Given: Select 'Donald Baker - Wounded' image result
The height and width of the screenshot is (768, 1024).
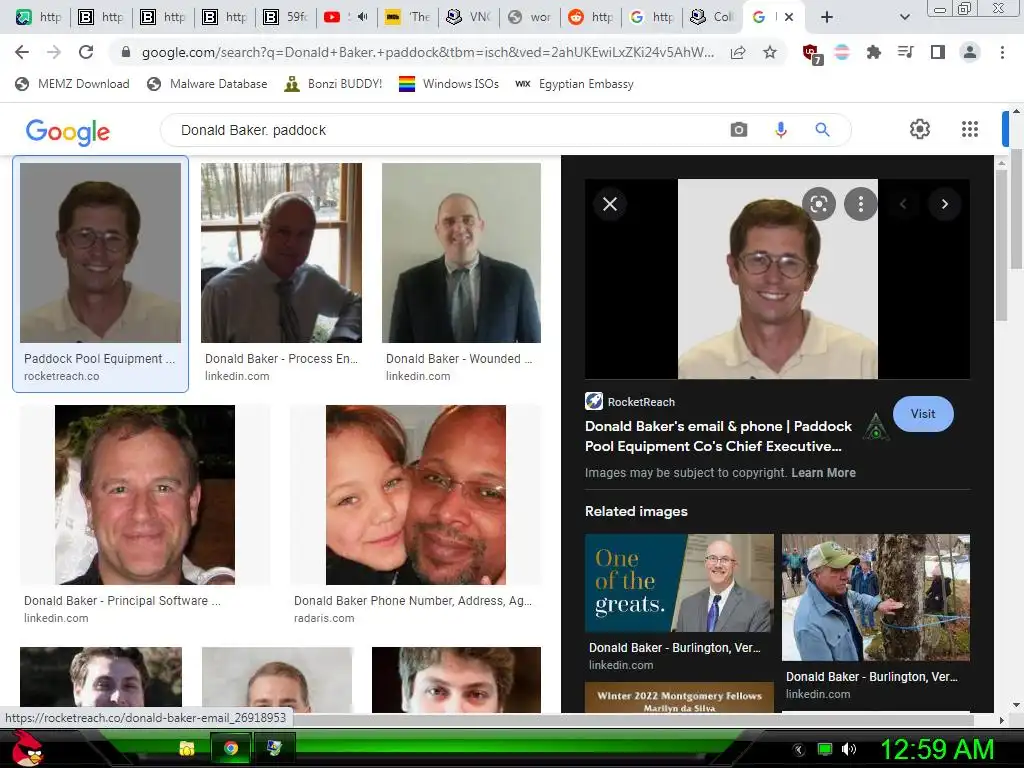Looking at the screenshot, I should coord(461,253).
